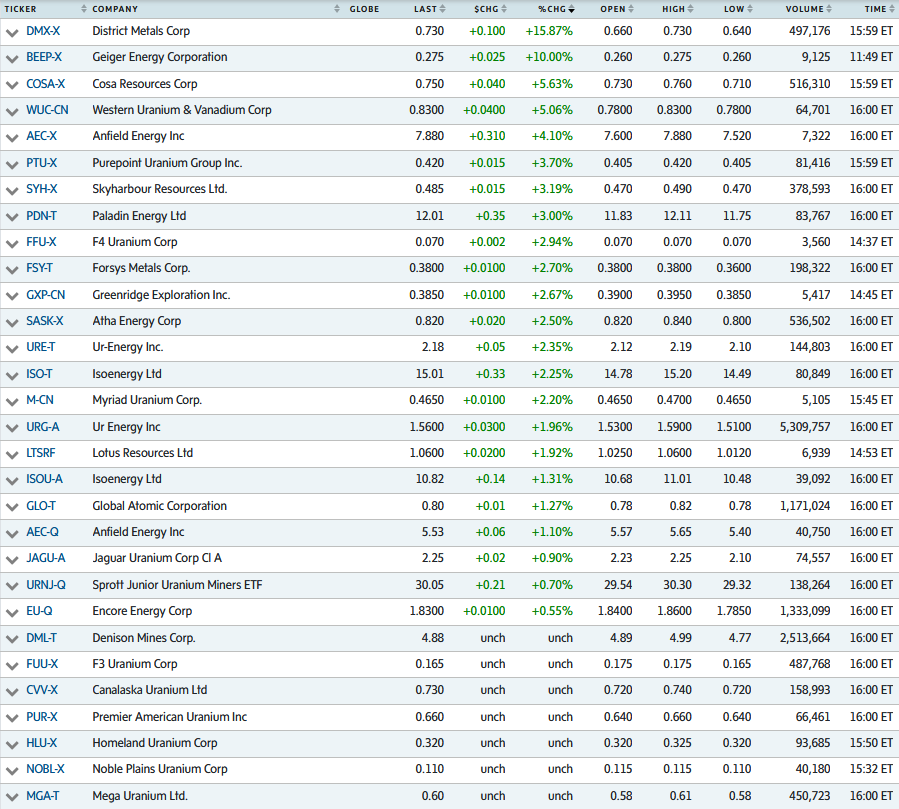Open the CVV-X ticker link
This screenshot has height=809, width=899.
(42, 690)
